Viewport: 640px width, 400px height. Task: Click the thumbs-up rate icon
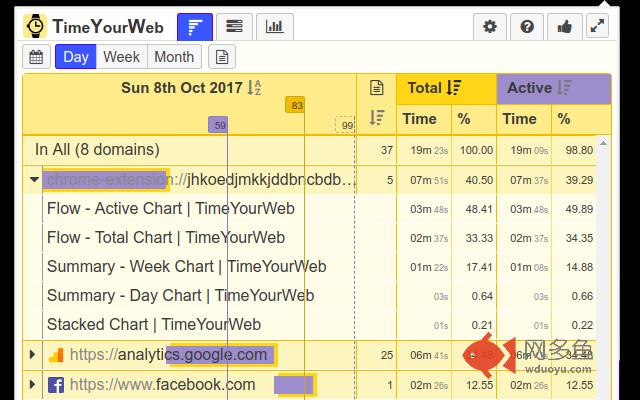click(x=564, y=27)
